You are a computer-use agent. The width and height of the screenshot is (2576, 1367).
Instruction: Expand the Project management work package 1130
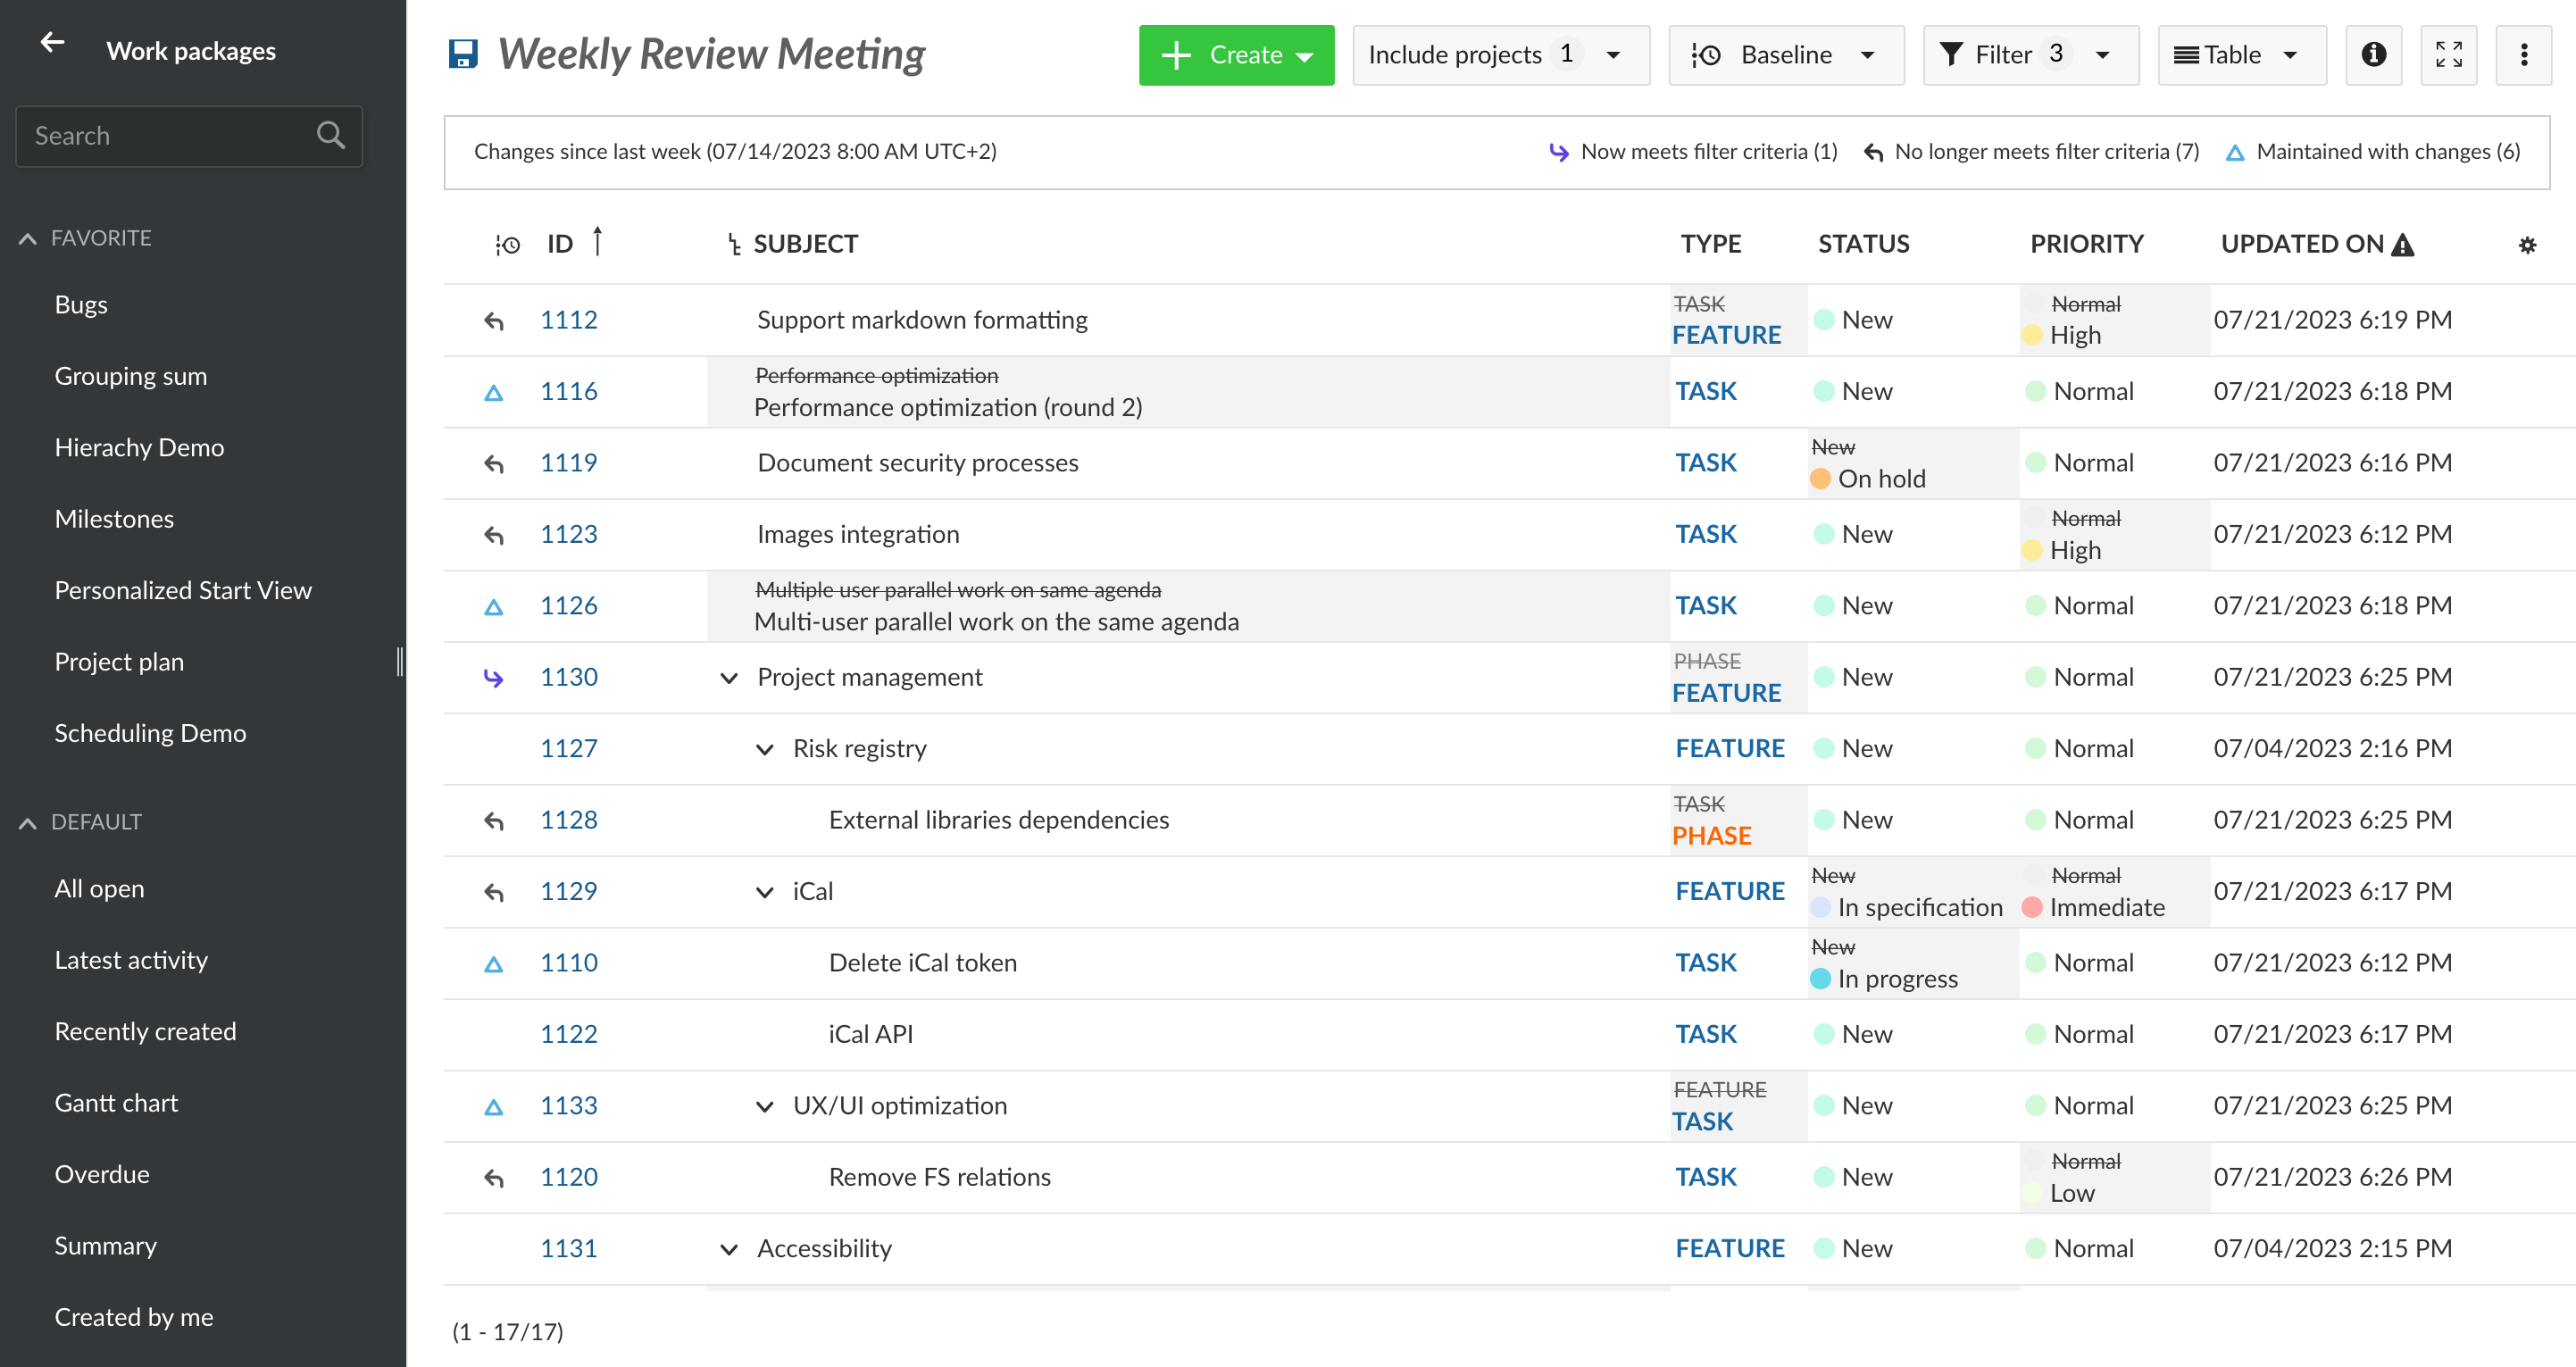[728, 677]
